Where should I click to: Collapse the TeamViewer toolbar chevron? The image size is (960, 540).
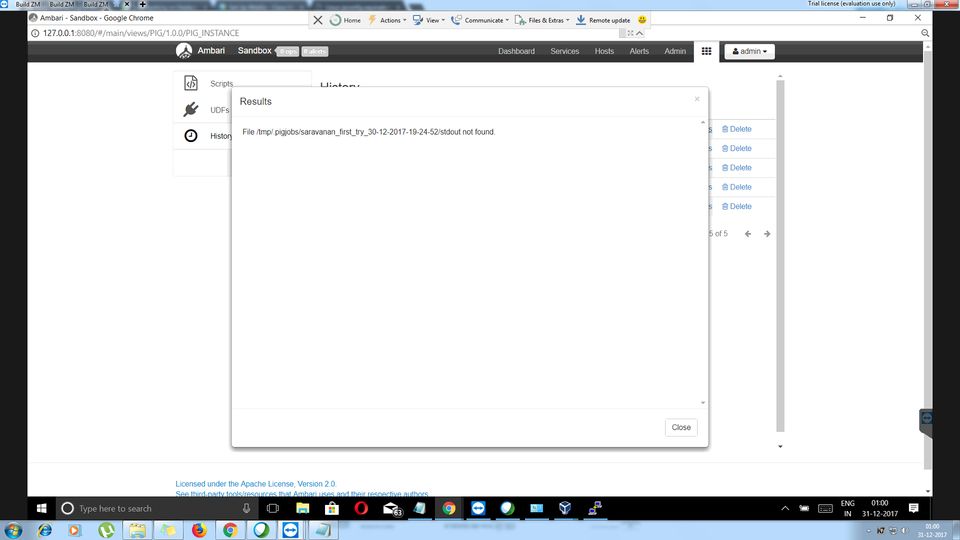click(x=640, y=33)
